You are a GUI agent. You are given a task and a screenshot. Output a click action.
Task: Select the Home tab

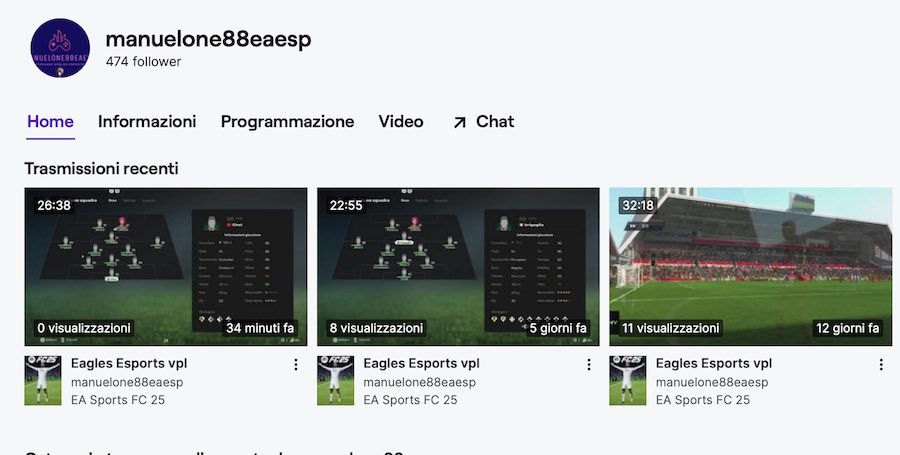click(51, 122)
